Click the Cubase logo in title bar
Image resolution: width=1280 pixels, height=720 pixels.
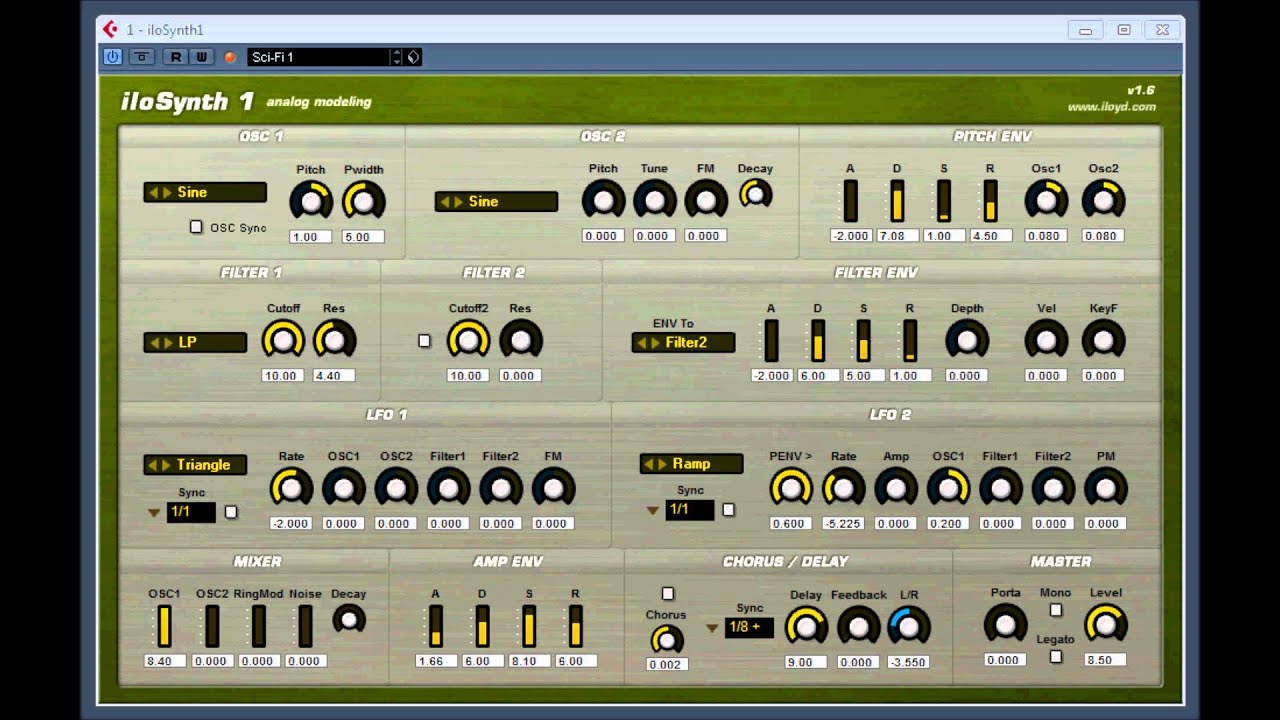(111, 30)
